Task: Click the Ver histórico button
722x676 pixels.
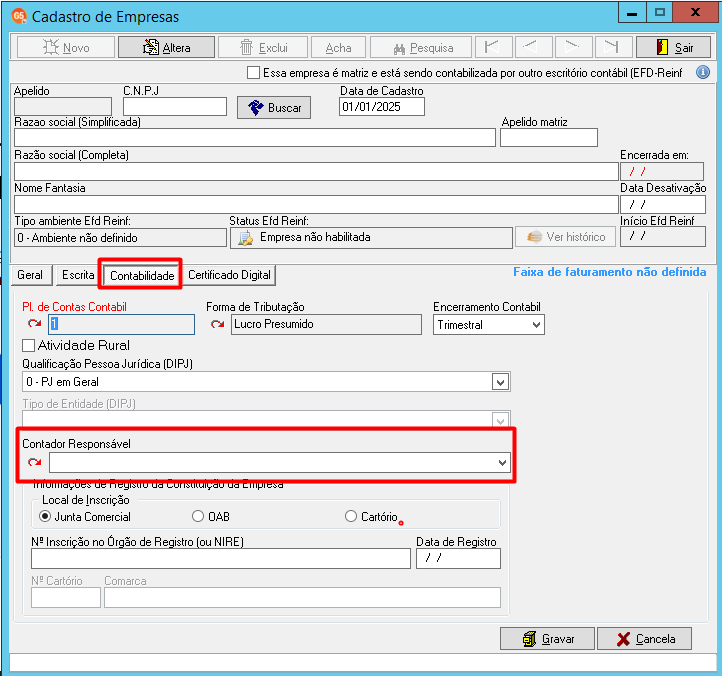Action: pyautogui.click(x=565, y=237)
